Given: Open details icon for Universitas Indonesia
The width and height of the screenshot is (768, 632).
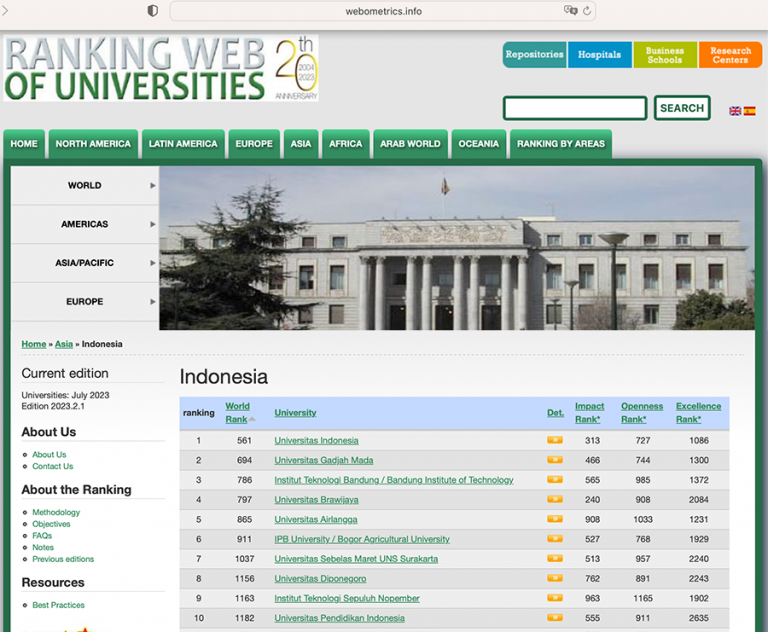Looking at the screenshot, I should click(554, 440).
